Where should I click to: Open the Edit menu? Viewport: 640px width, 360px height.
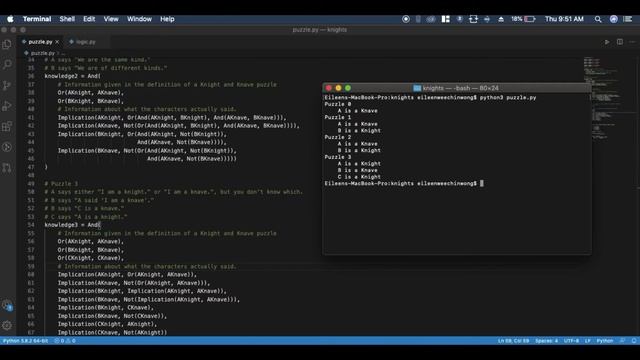click(89, 19)
